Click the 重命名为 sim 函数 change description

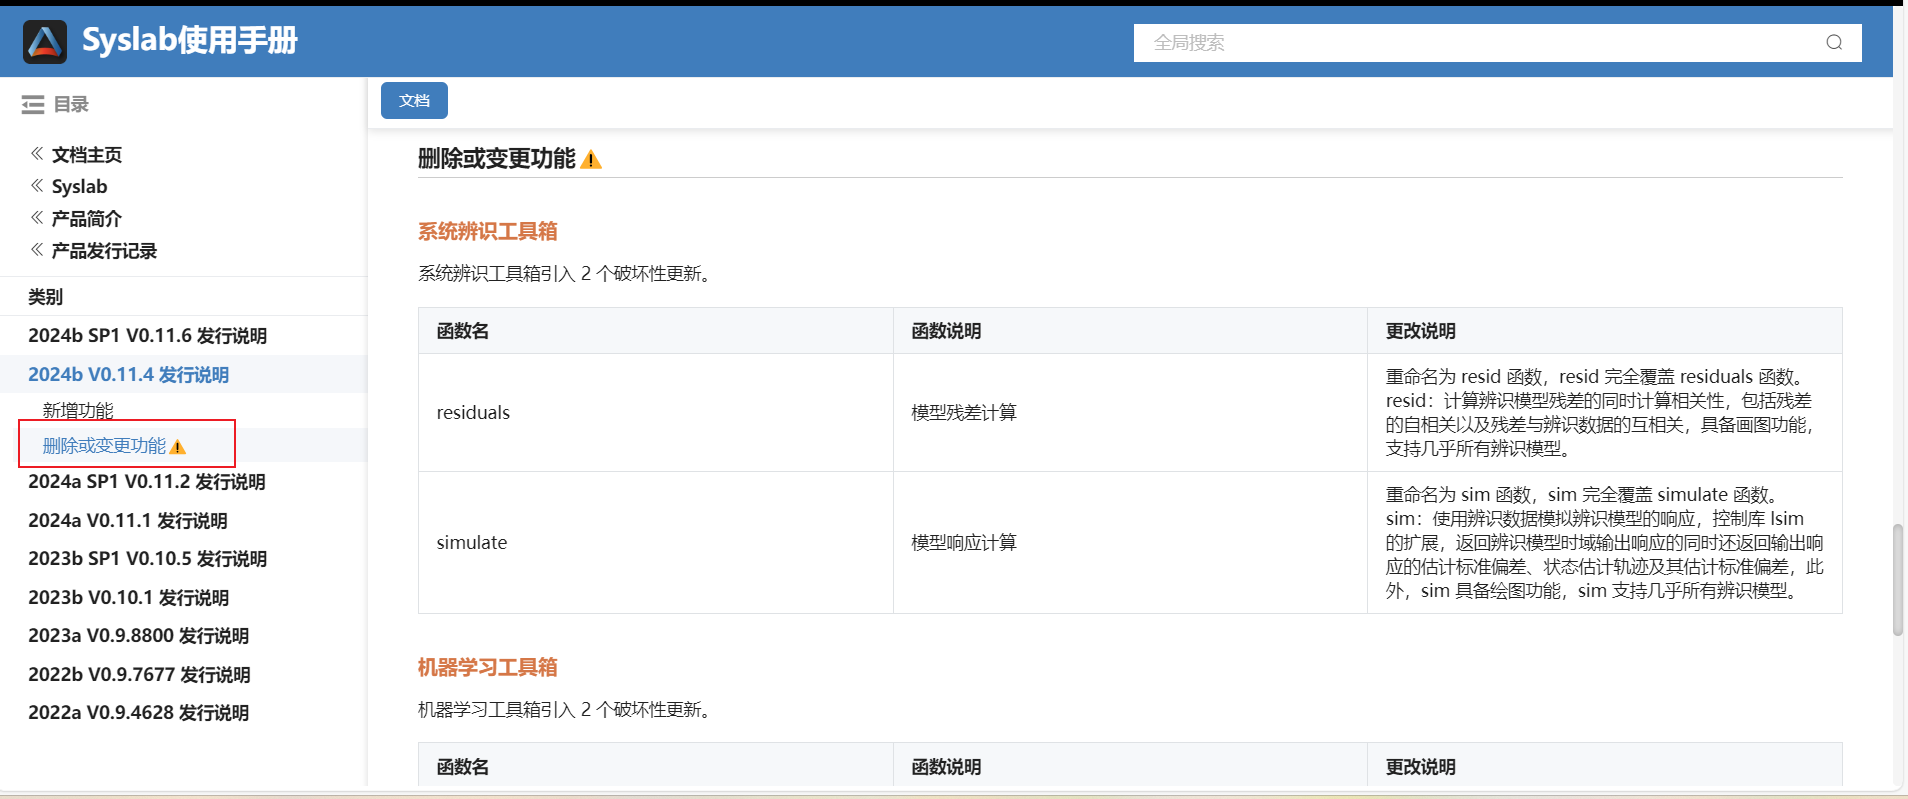[x=1604, y=542]
